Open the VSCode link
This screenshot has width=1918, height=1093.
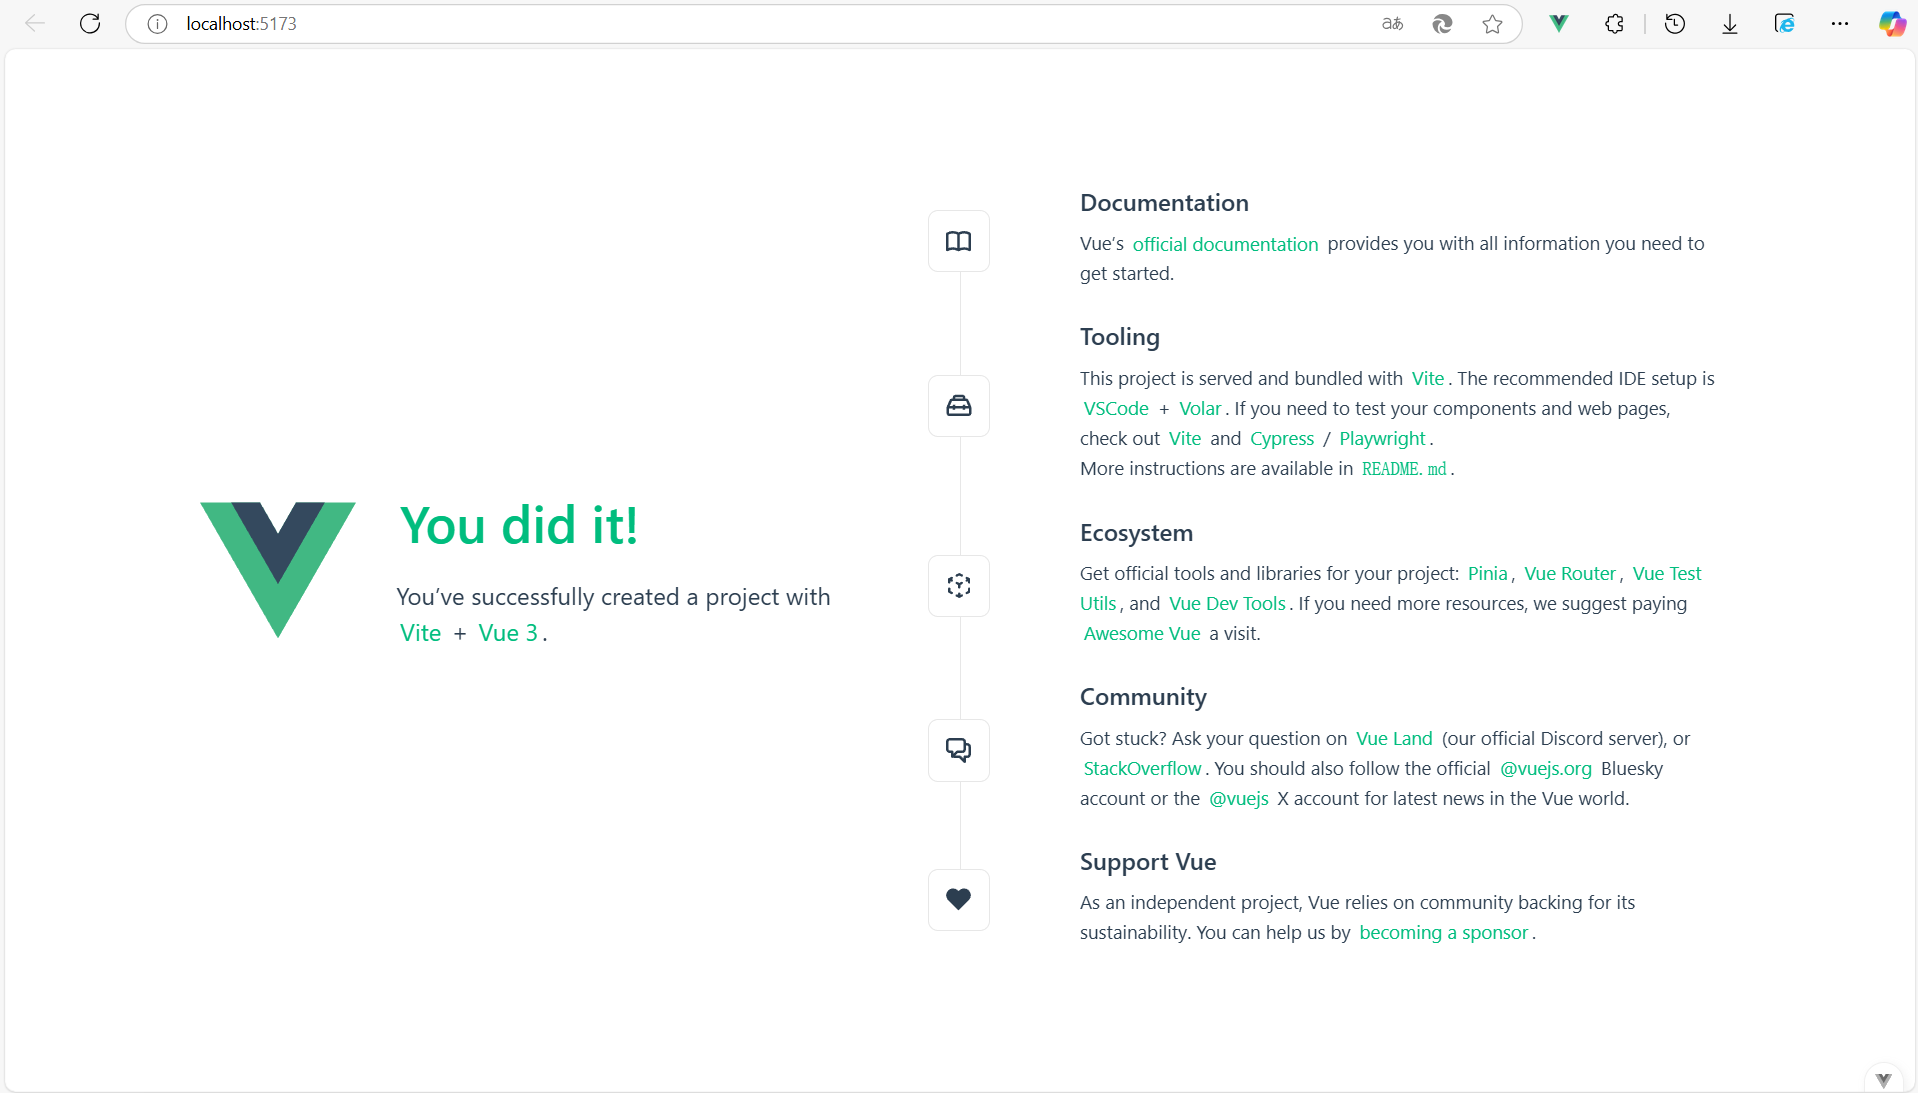point(1116,409)
